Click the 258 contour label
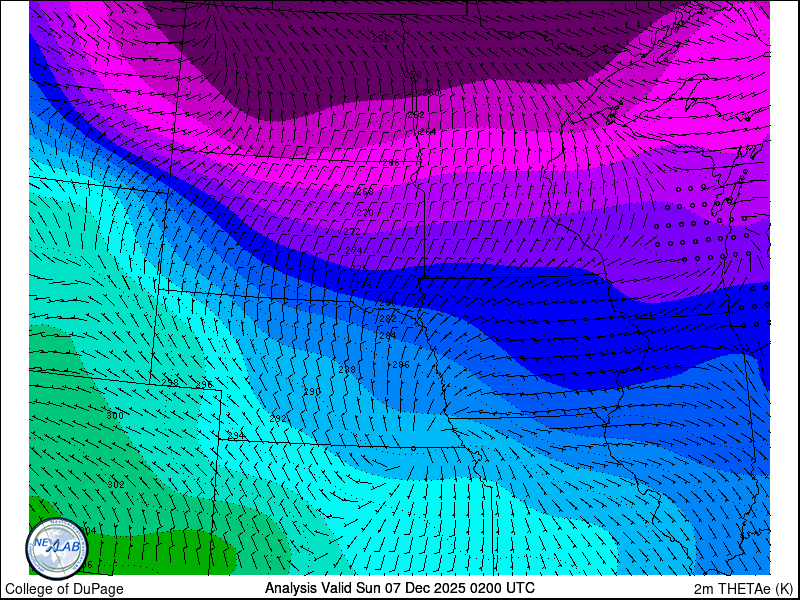Image resolution: width=800 pixels, height=600 pixels. click(x=413, y=74)
